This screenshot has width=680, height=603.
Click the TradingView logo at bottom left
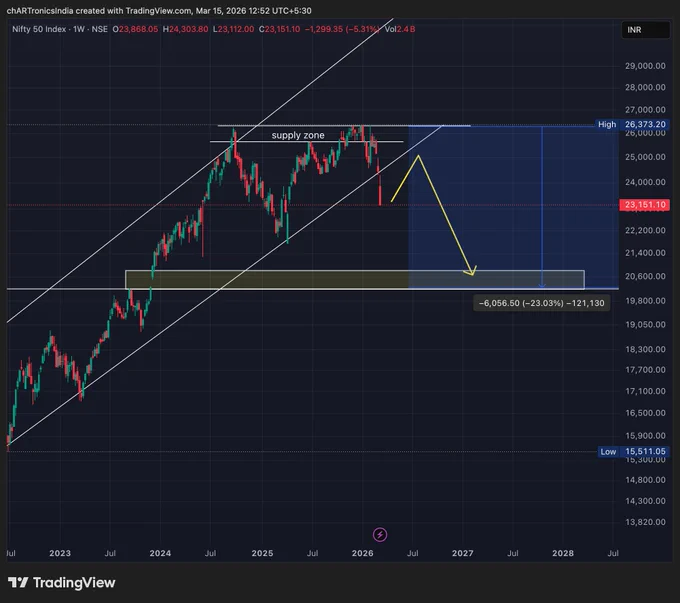(x=62, y=583)
